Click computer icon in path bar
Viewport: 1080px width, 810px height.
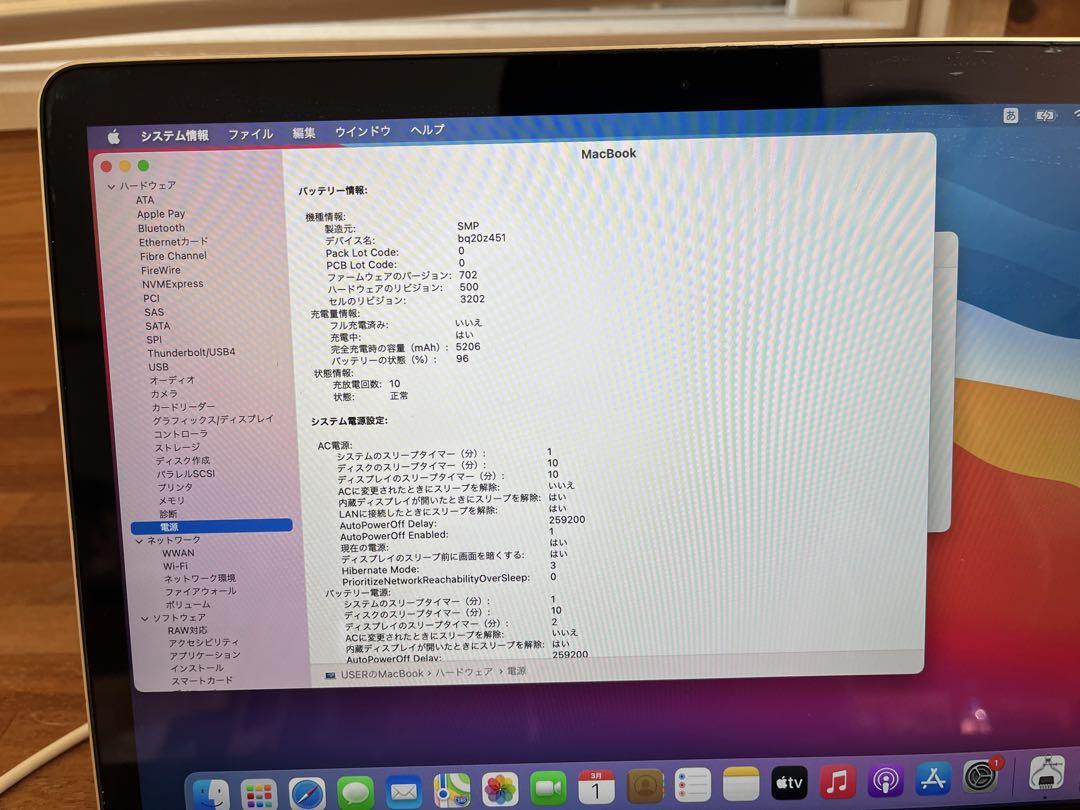pyautogui.click(x=331, y=675)
